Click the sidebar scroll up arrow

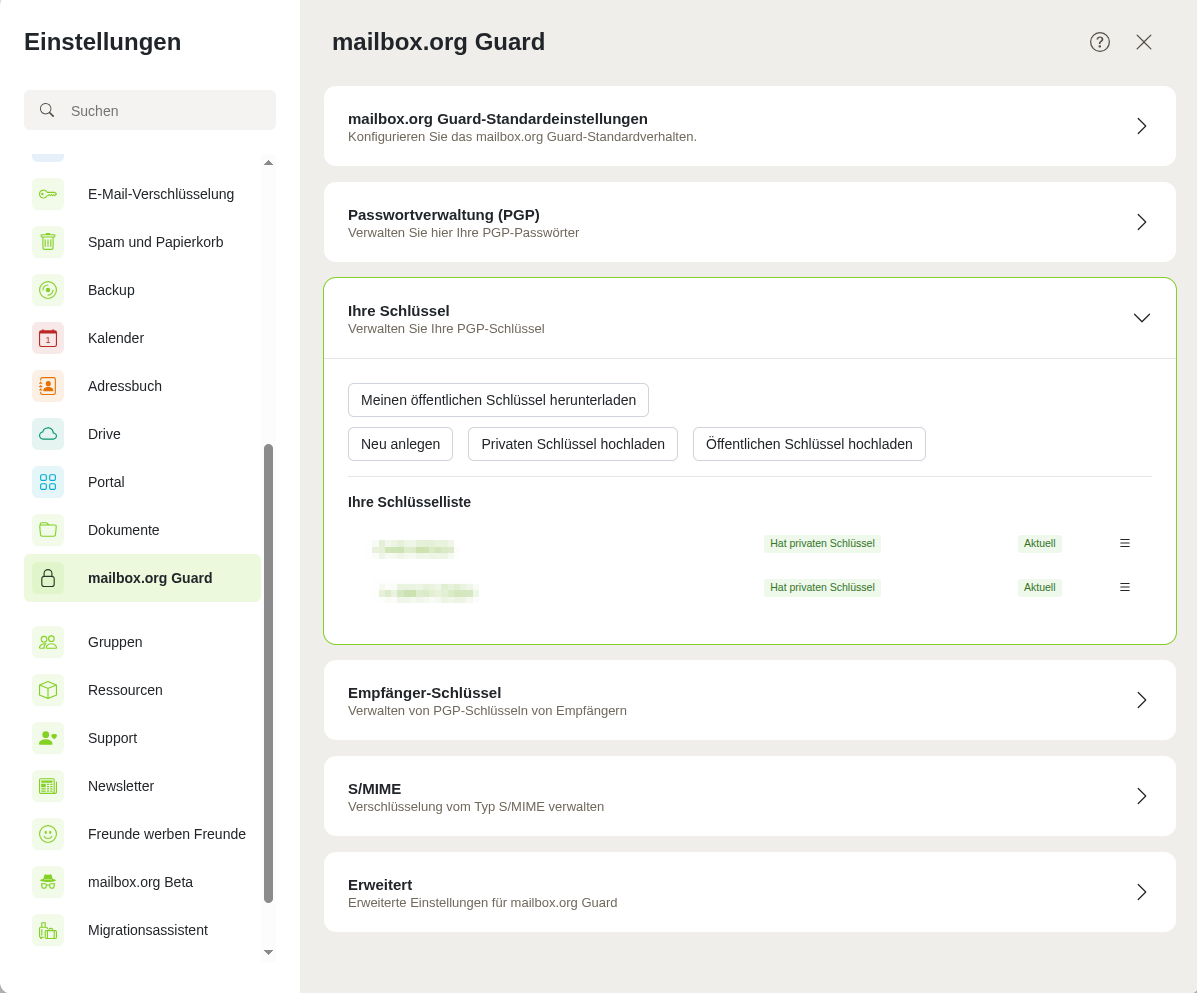point(269,163)
